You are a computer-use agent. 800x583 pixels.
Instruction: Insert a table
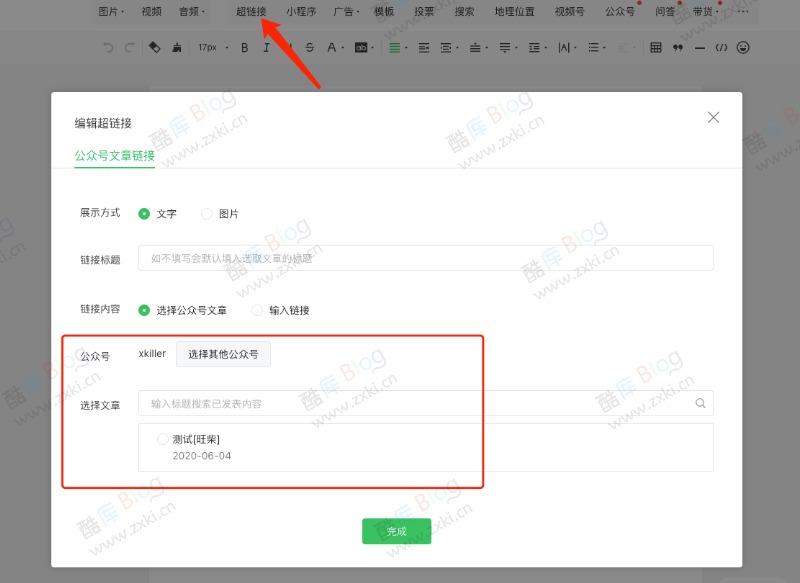coord(656,47)
